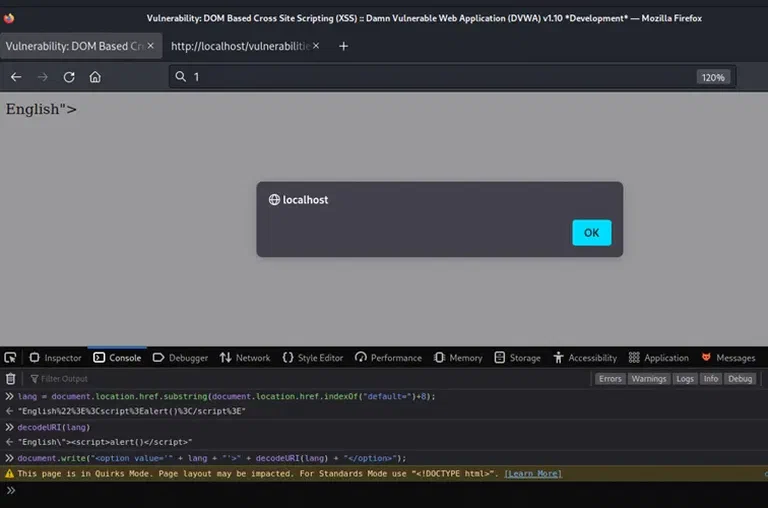Toggle the Warnings console filter
This screenshot has width=768, height=508.
[648, 379]
